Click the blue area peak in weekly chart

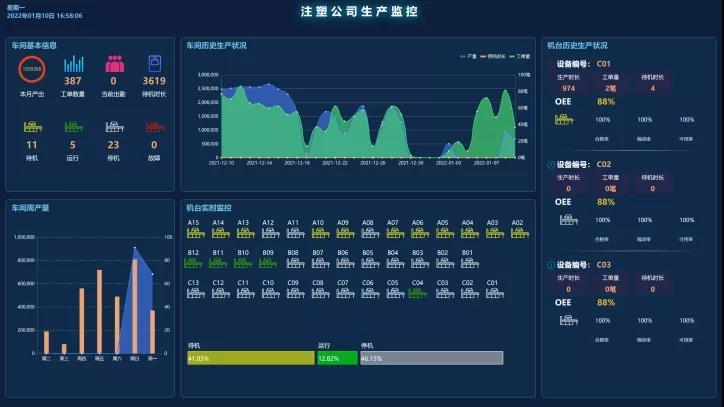coord(135,248)
